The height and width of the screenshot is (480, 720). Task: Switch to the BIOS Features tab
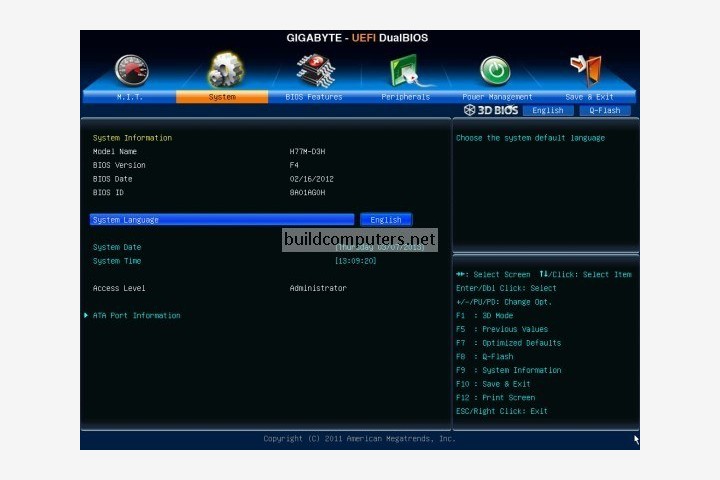[x=314, y=97]
